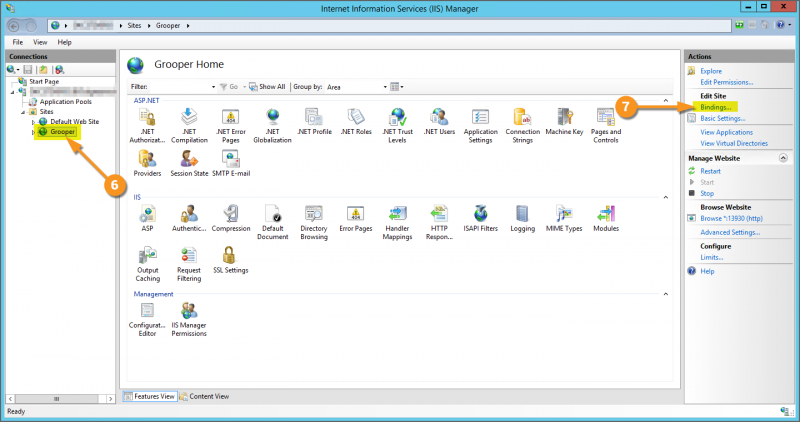Open the Providers feature
The height and width of the screenshot is (422, 800).
click(x=147, y=163)
